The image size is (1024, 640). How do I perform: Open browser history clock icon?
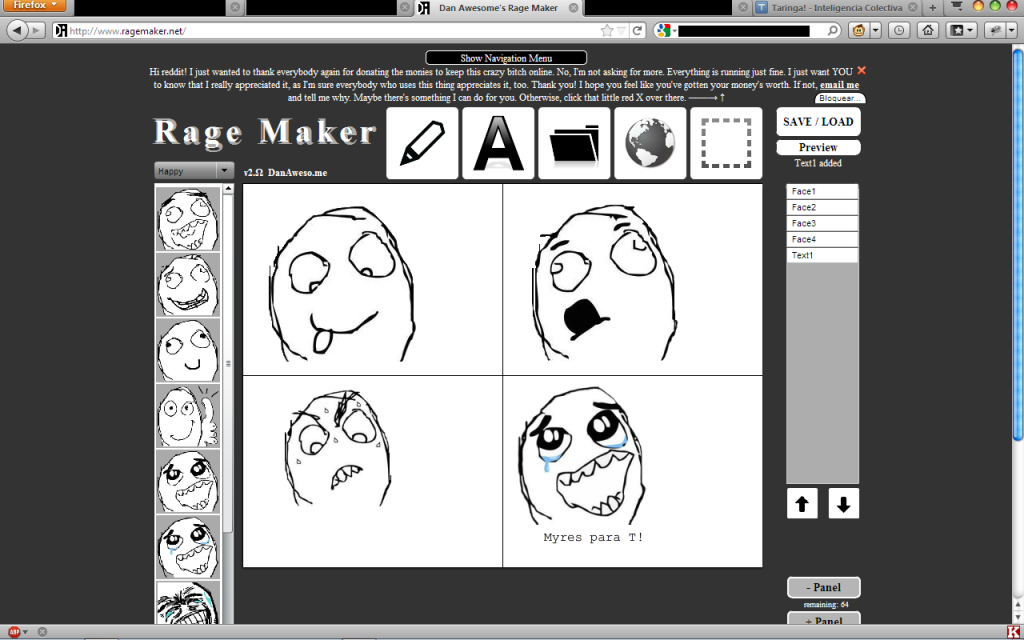(900, 30)
